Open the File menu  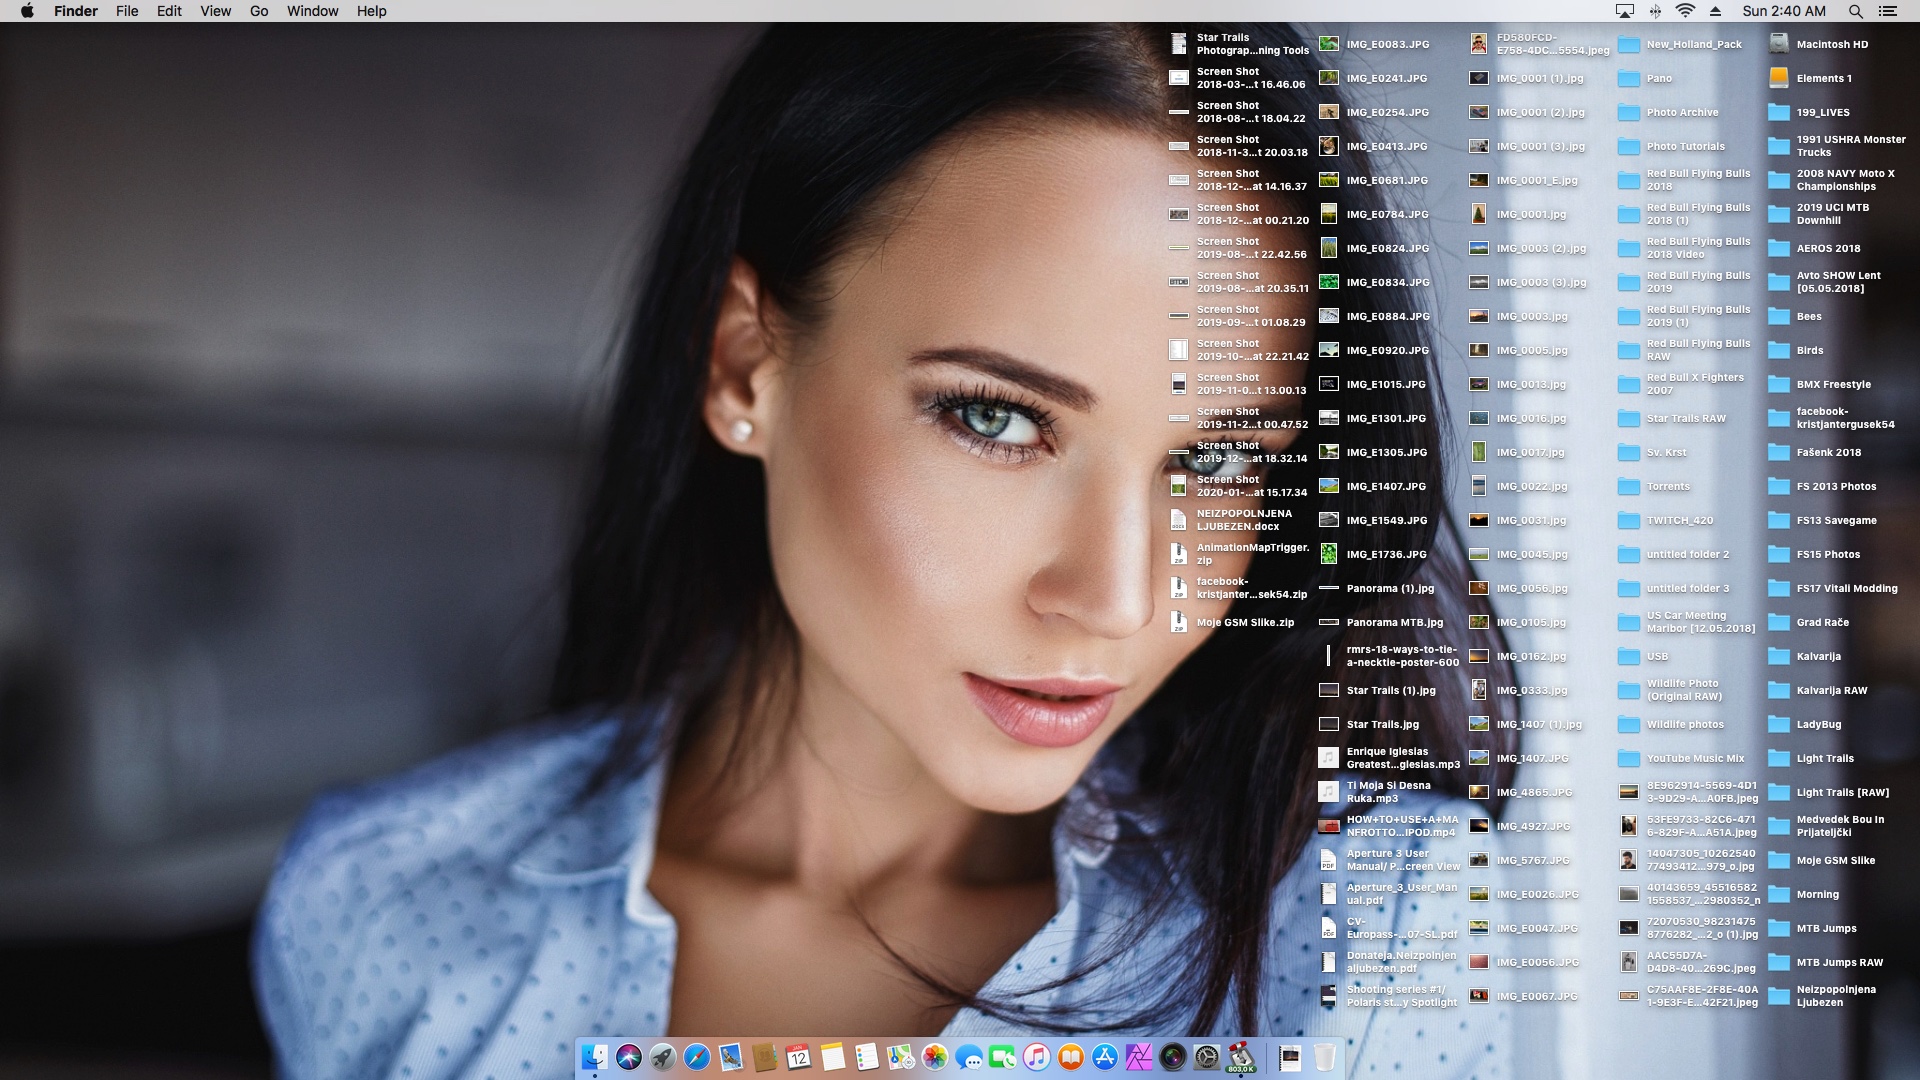tap(127, 11)
